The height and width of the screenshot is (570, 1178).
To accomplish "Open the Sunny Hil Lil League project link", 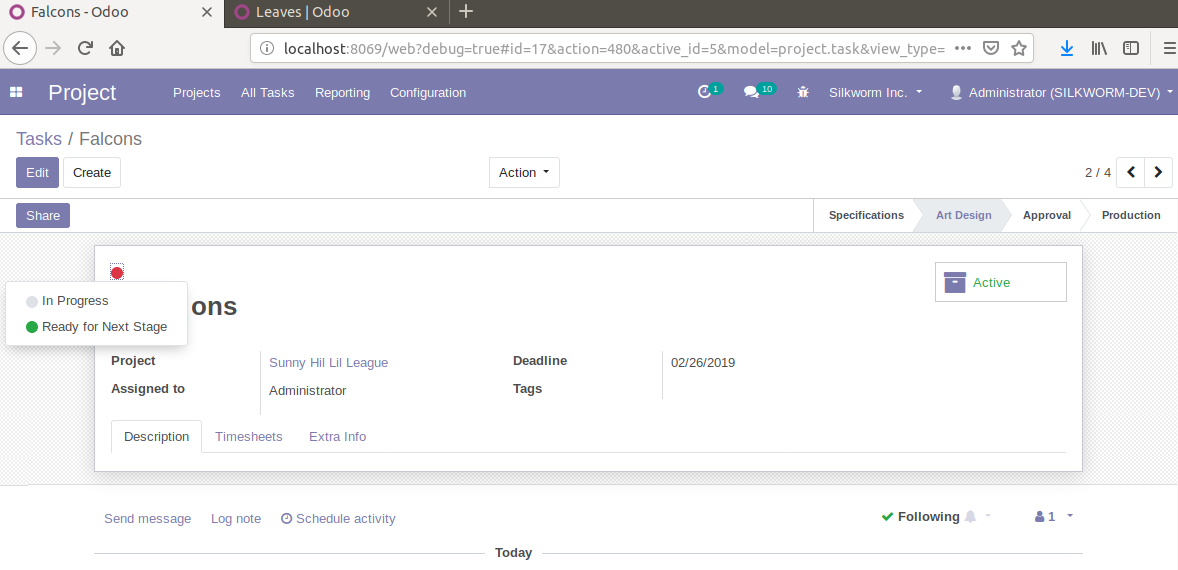I will pos(328,363).
